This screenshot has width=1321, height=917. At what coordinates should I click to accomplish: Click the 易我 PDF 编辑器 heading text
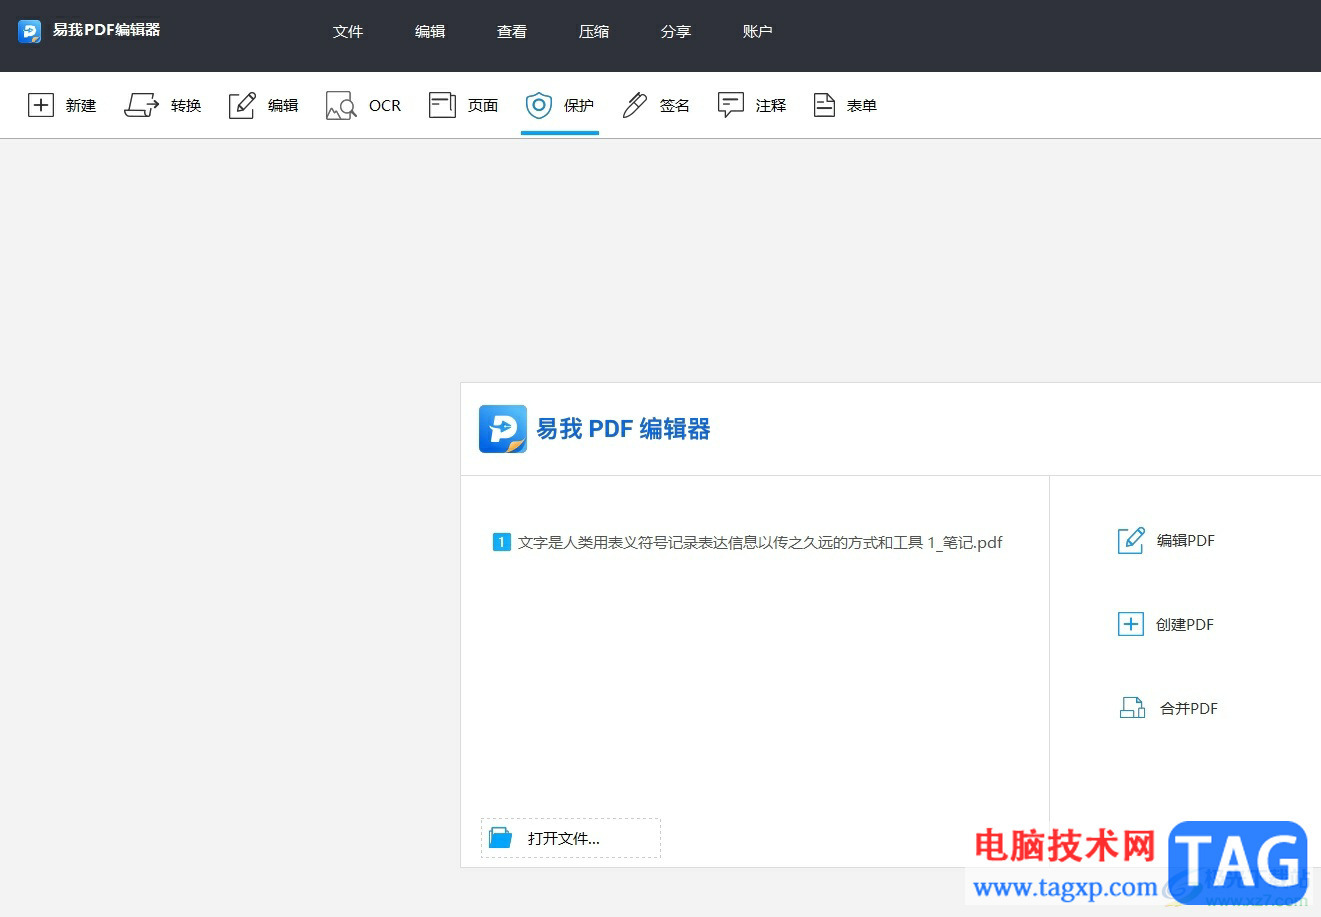624,429
